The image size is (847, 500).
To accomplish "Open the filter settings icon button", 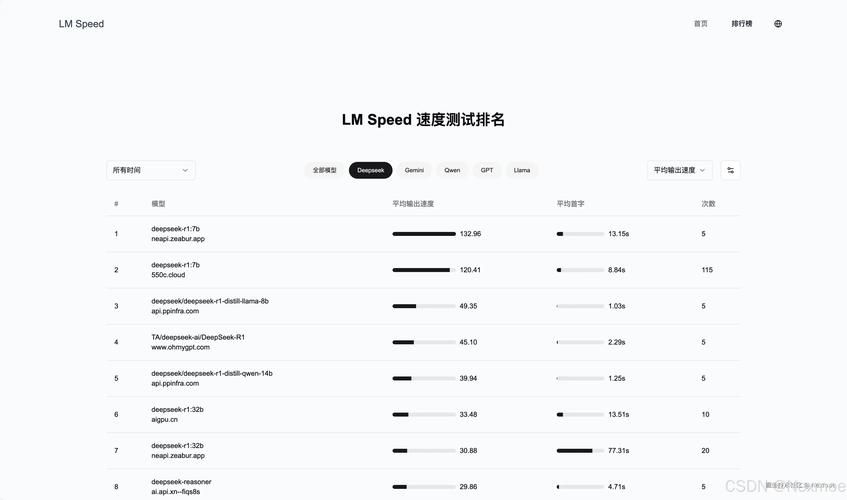I will point(730,170).
